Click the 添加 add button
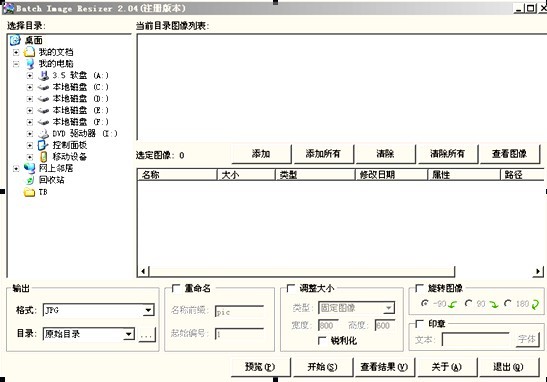The image size is (547, 382). pos(261,154)
